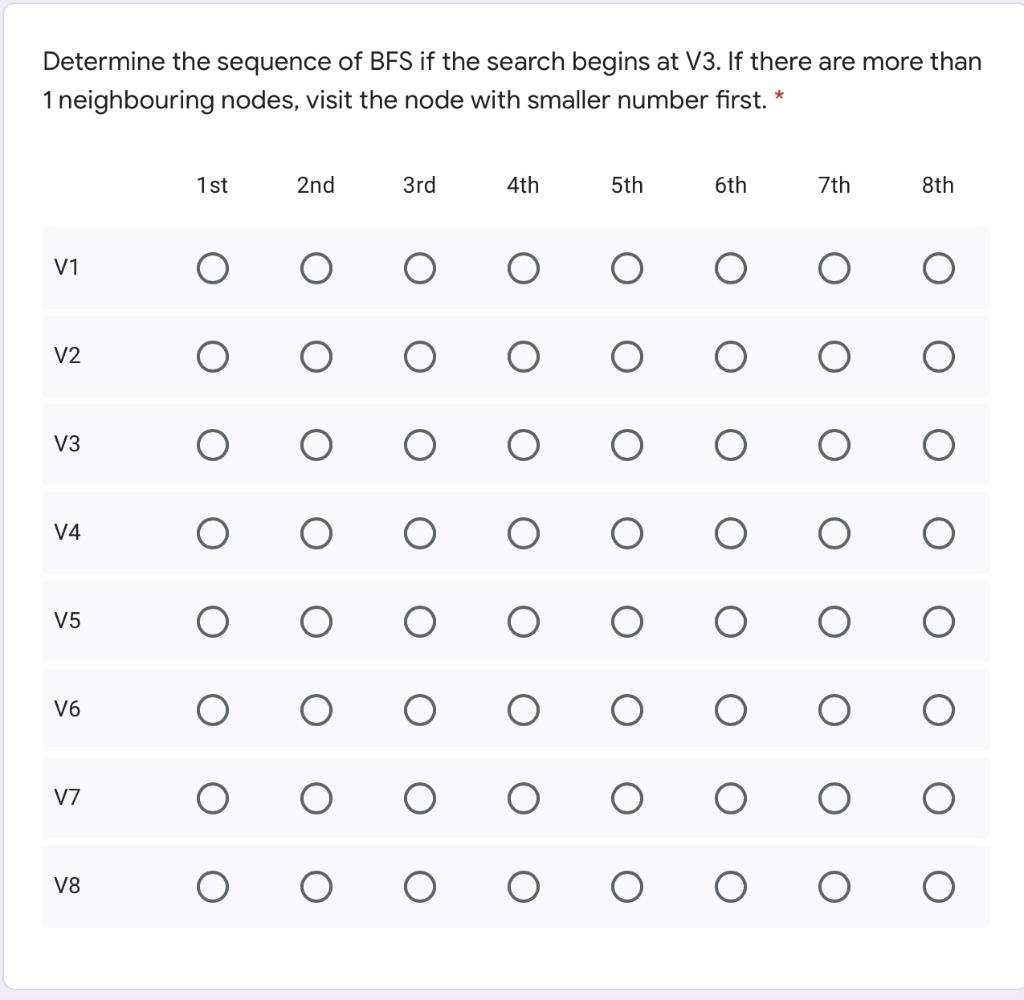Mark V5 as 2nd visited node
1024x1000 pixels.
click(x=316, y=621)
